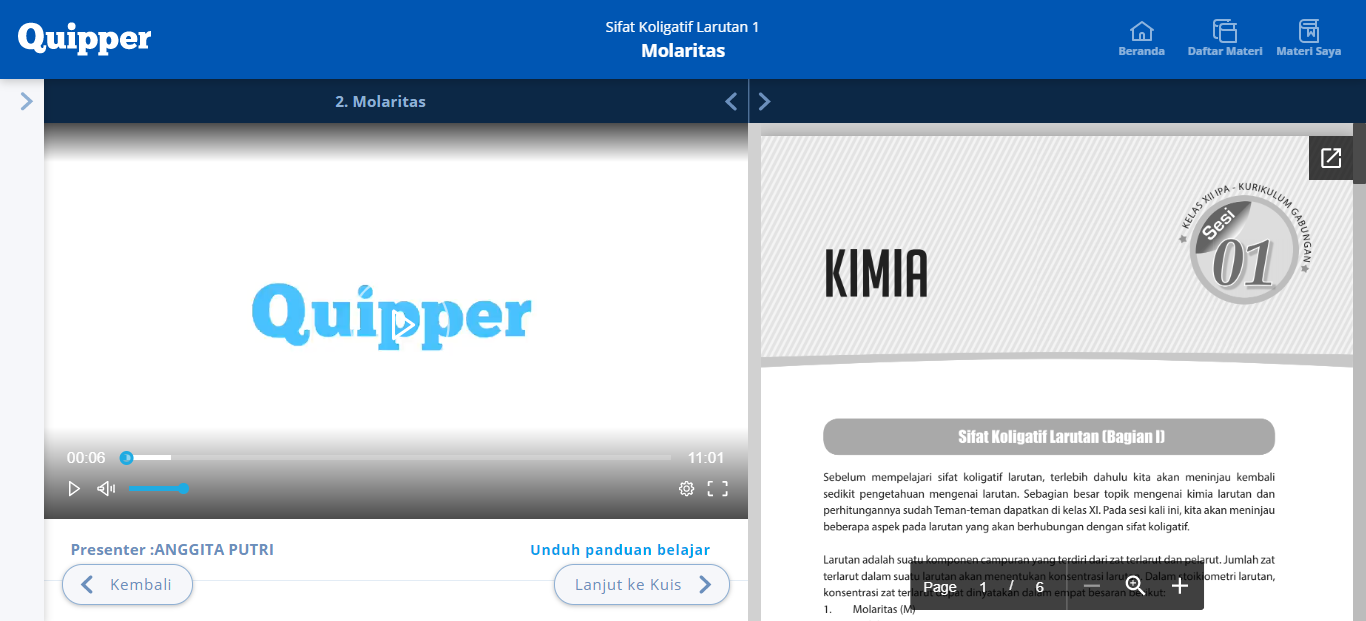Open Beranda using the home icon
This screenshot has height=621, width=1366.
point(1141,32)
